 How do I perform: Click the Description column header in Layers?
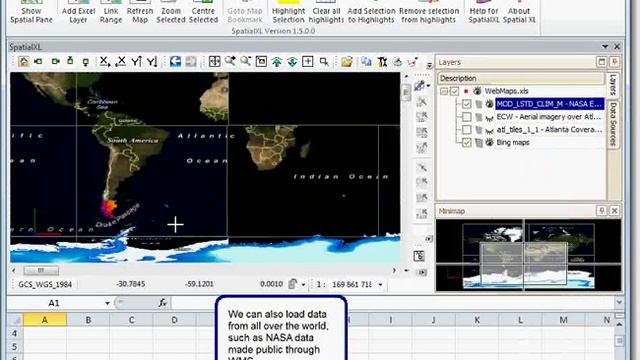point(521,78)
